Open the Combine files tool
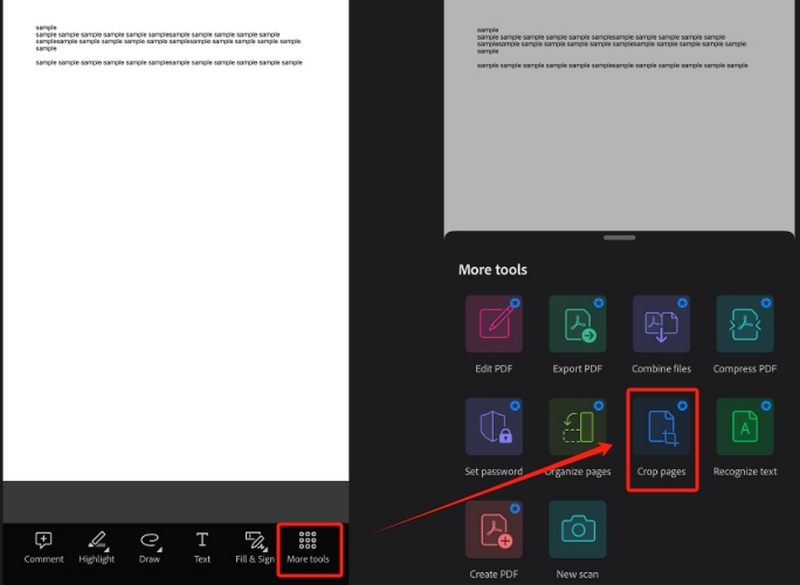Image resolution: width=800 pixels, height=585 pixels. point(661,323)
